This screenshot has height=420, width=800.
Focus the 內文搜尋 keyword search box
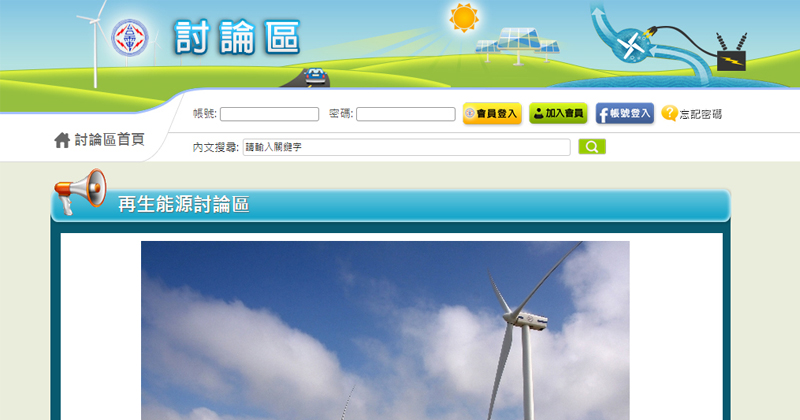[x=407, y=147]
